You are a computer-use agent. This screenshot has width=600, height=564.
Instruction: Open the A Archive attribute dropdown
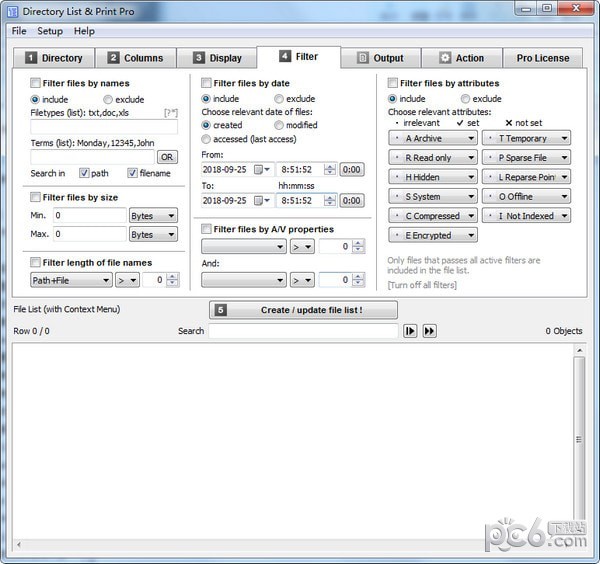coord(433,138)
